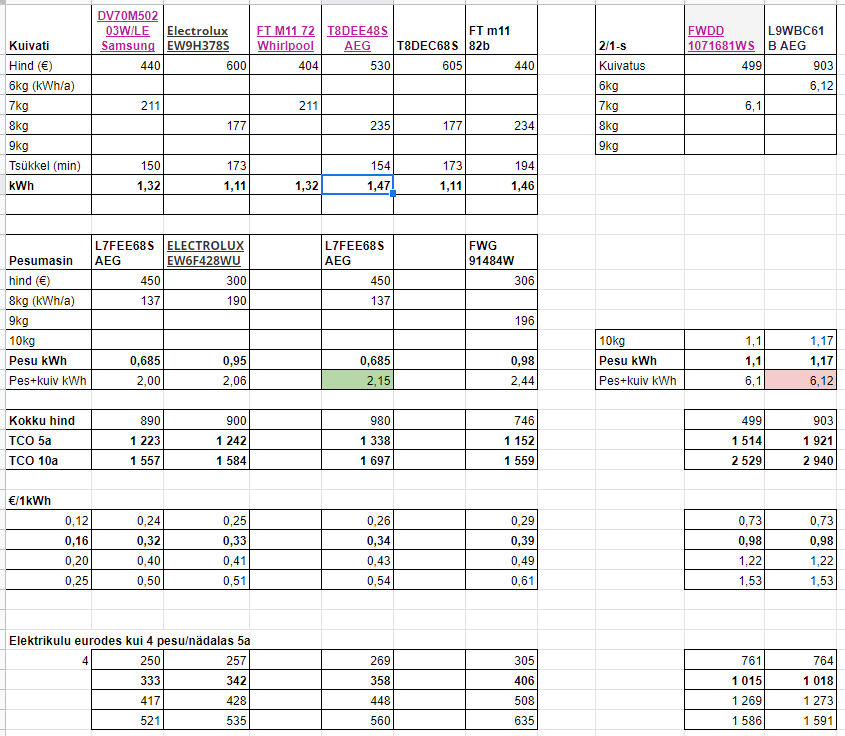Open the FWDD 1071681WS link

[x=721, y=38]
